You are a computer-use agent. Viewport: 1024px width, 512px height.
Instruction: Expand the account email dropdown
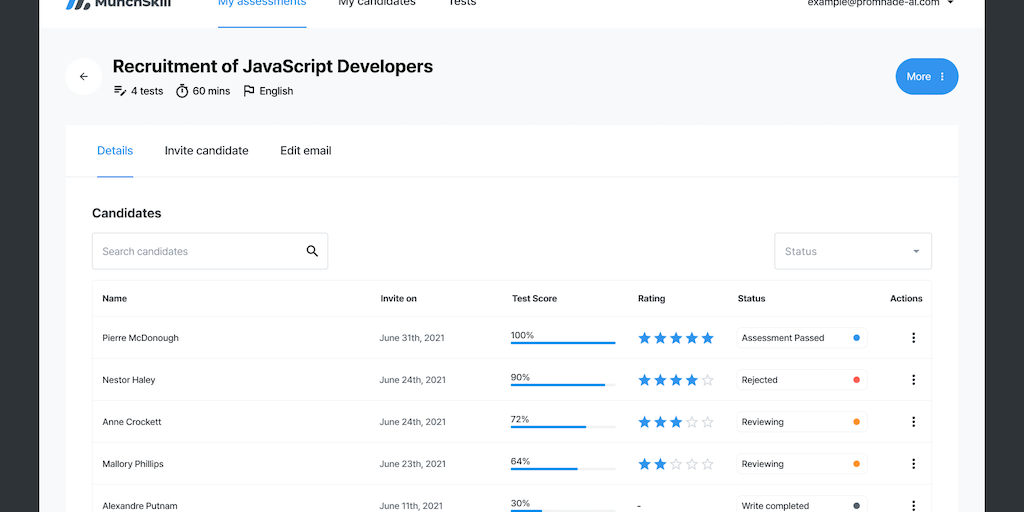coord(949,3)
